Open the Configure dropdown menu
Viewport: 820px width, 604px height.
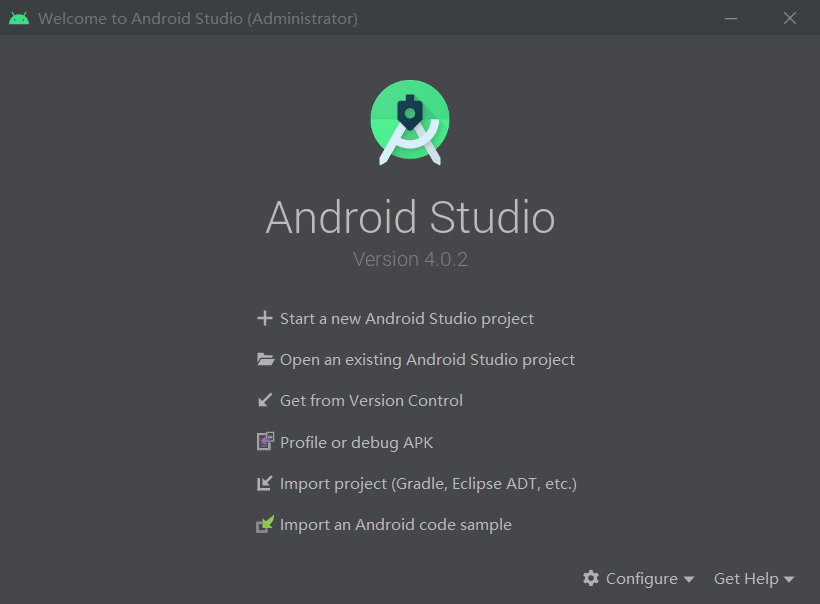(640, 578)
